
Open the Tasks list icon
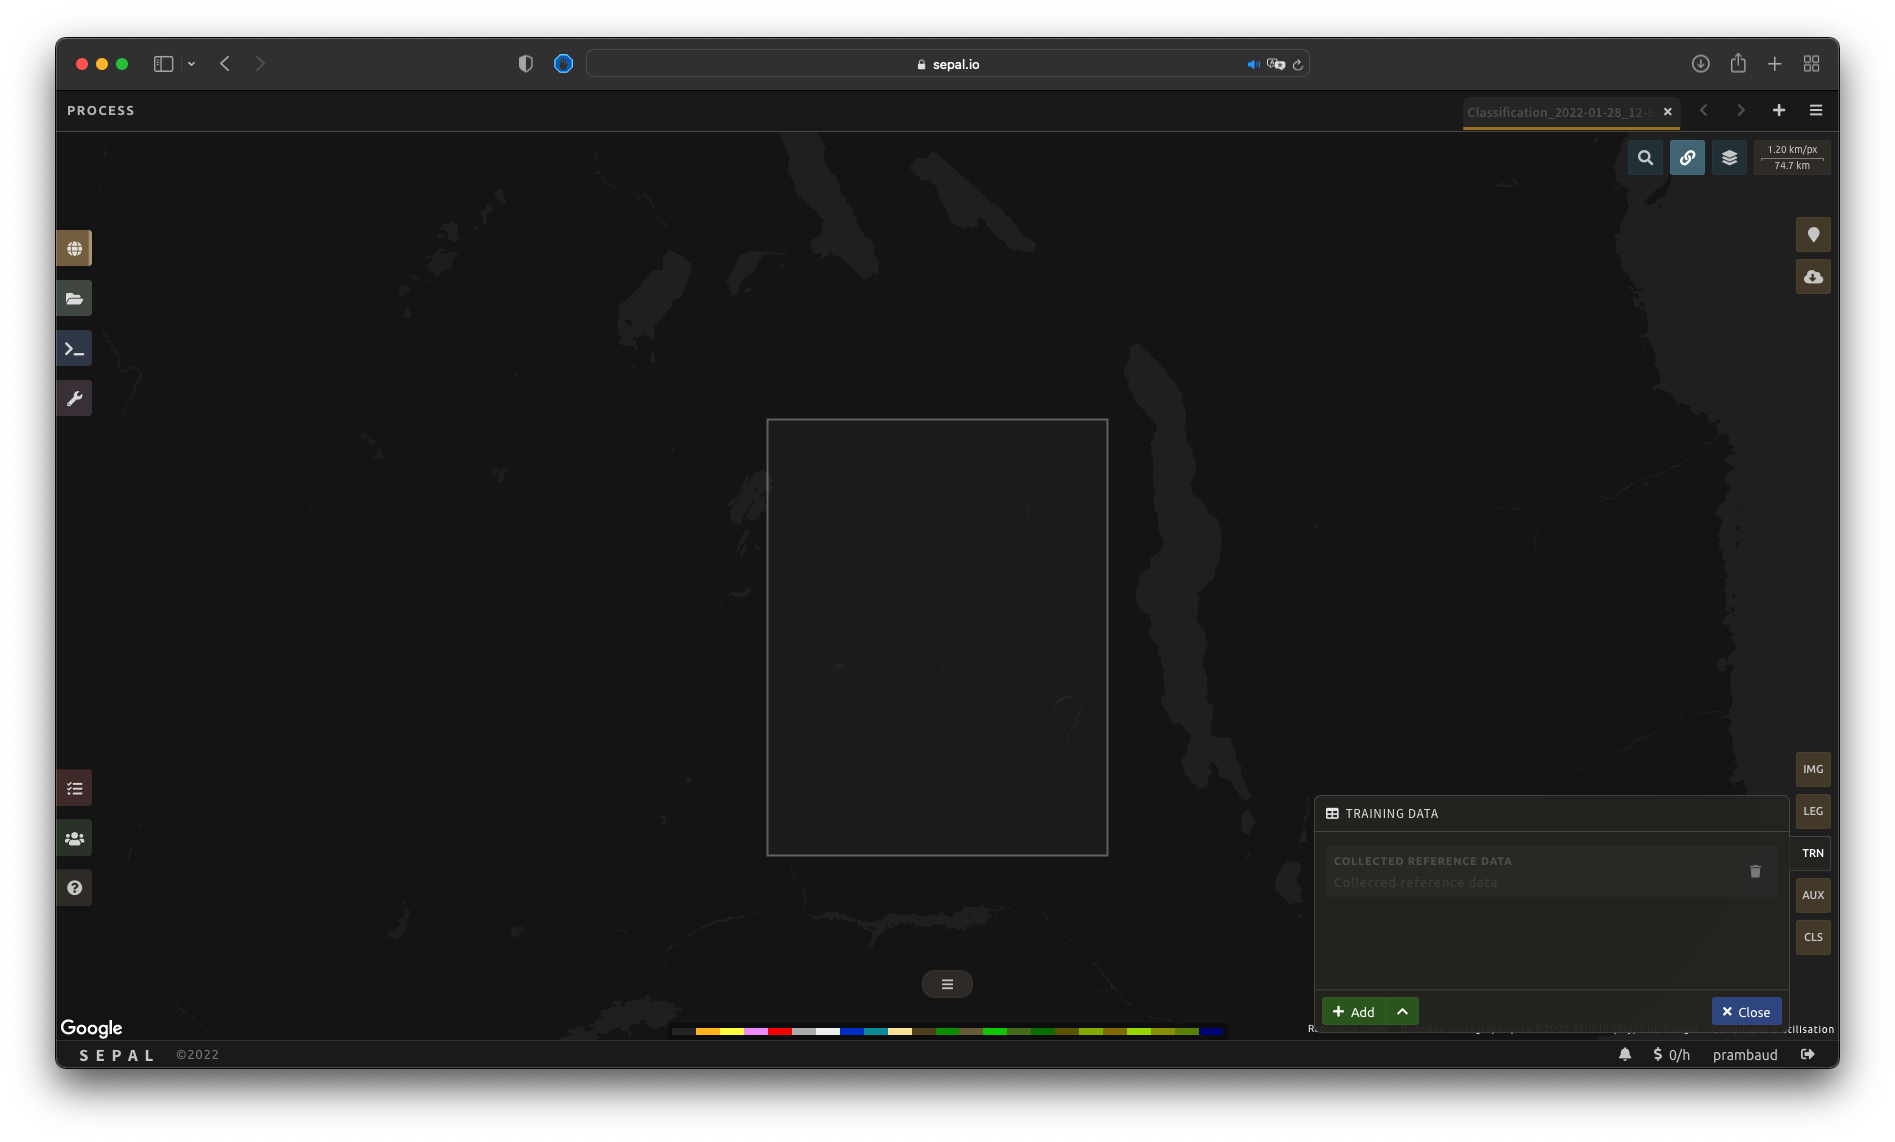[x=74, y=788]
